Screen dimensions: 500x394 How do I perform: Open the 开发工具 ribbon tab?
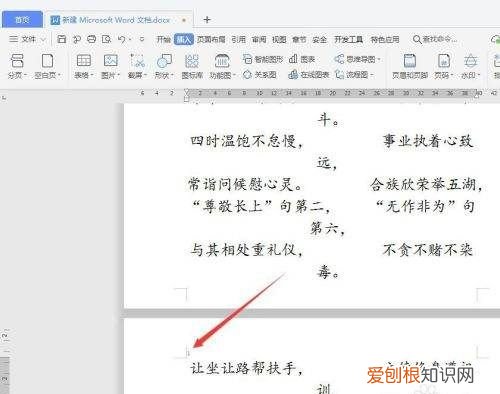click(x=348, y=40)
